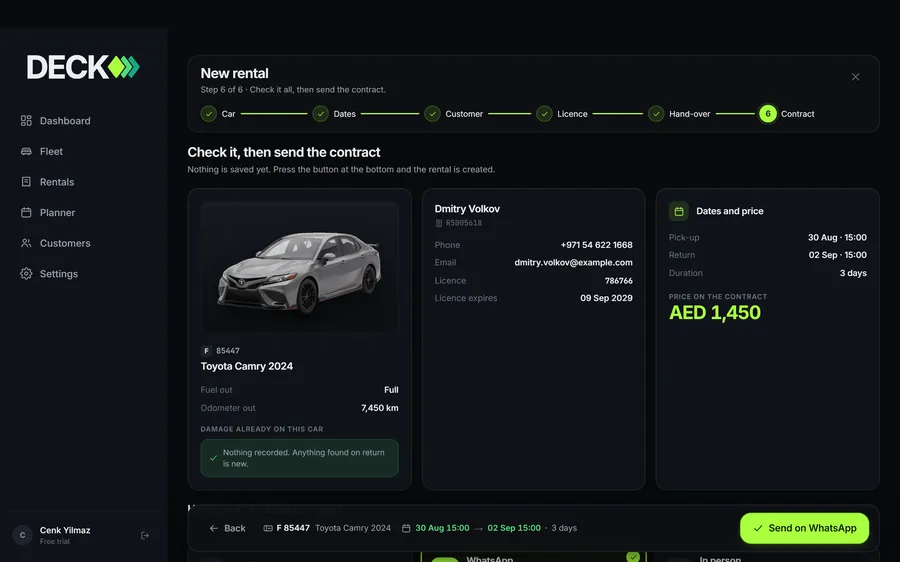Jump to the Car step
Image resolution: width=900 pixels, height=562 pixels.
(x=218, y=114)
